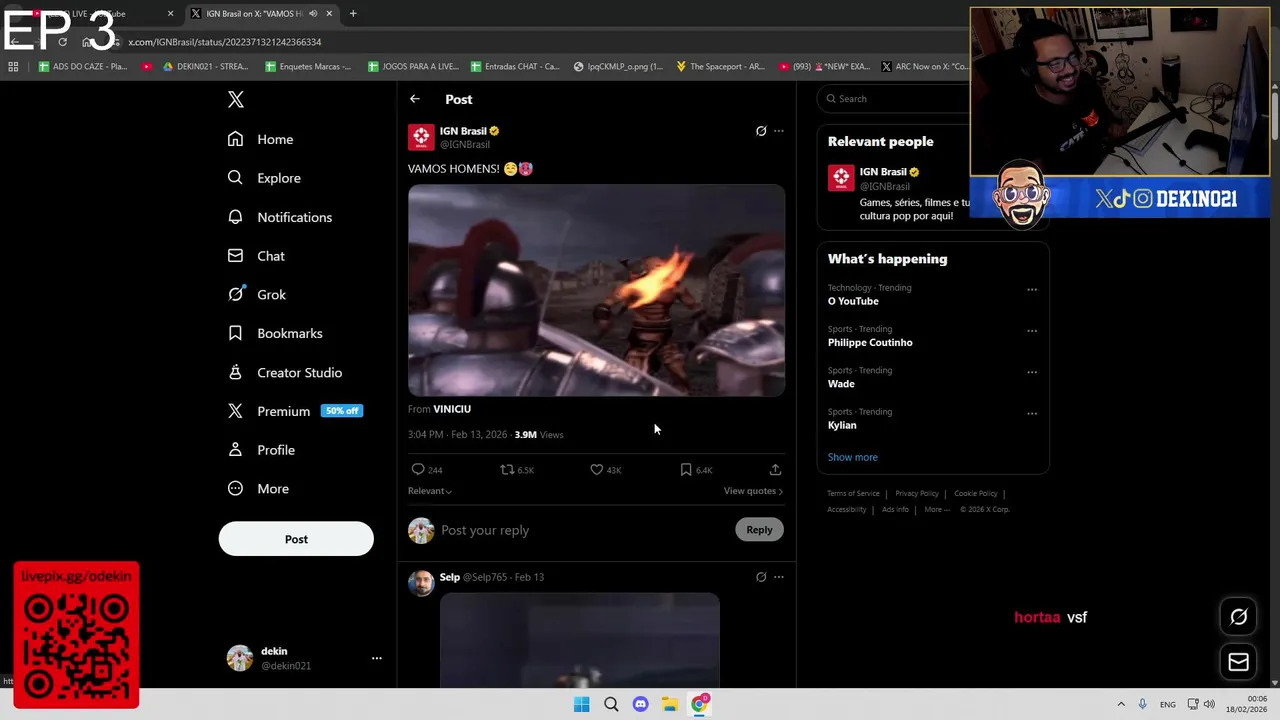Open more options for Wade trend
This screenshot has width=1280, height=720.
(x=1032, y=372)
